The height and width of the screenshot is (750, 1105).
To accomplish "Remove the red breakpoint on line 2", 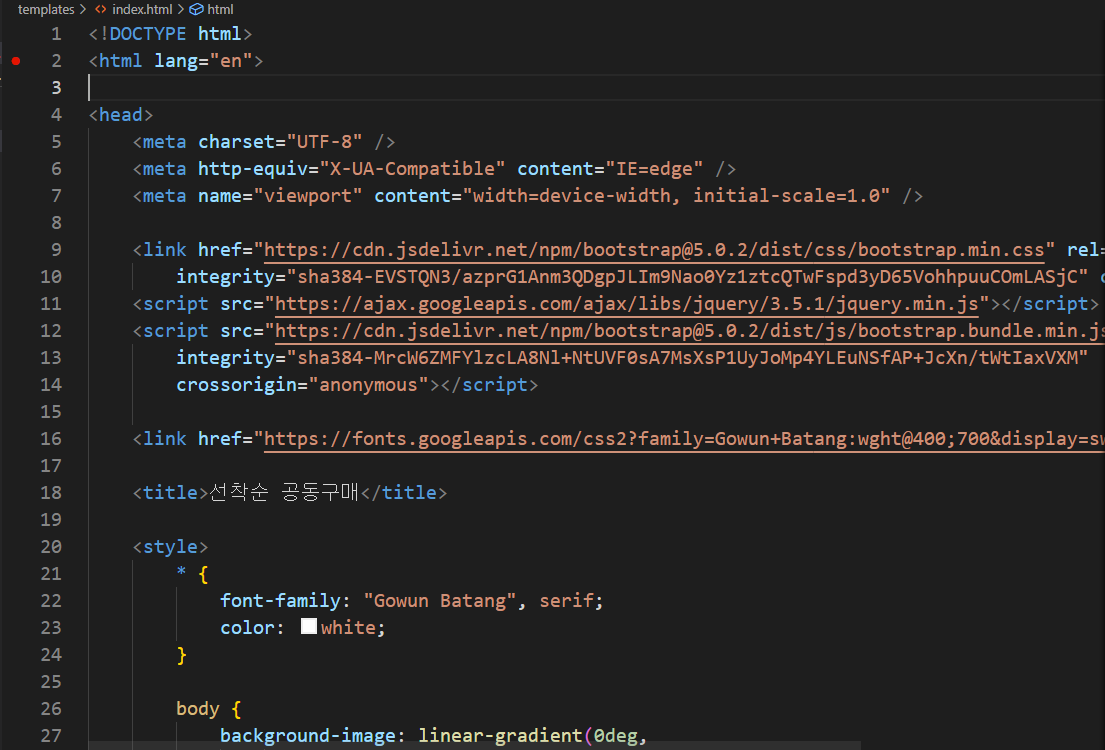I will [16, 61].
